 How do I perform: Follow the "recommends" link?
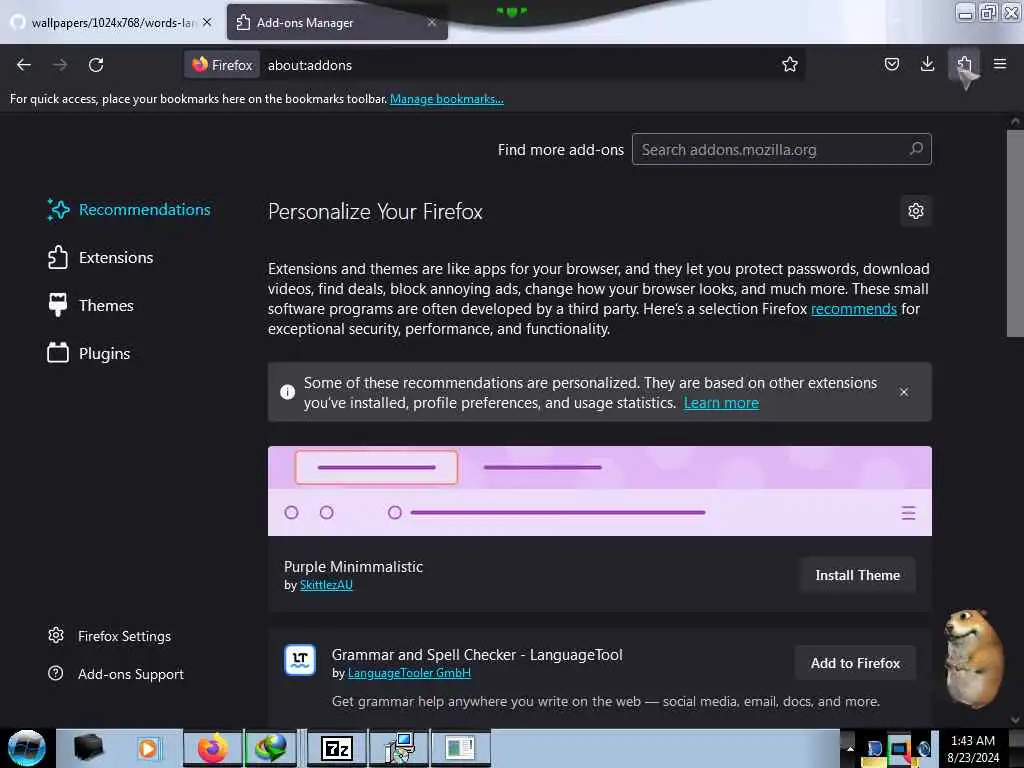(x=854, y=309)
